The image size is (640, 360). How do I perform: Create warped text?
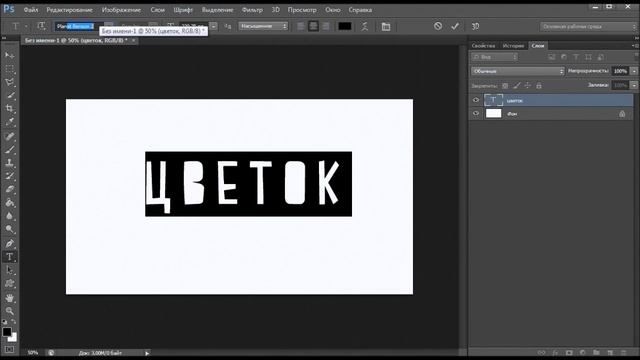pyautogui.click(x=364, y=26)
